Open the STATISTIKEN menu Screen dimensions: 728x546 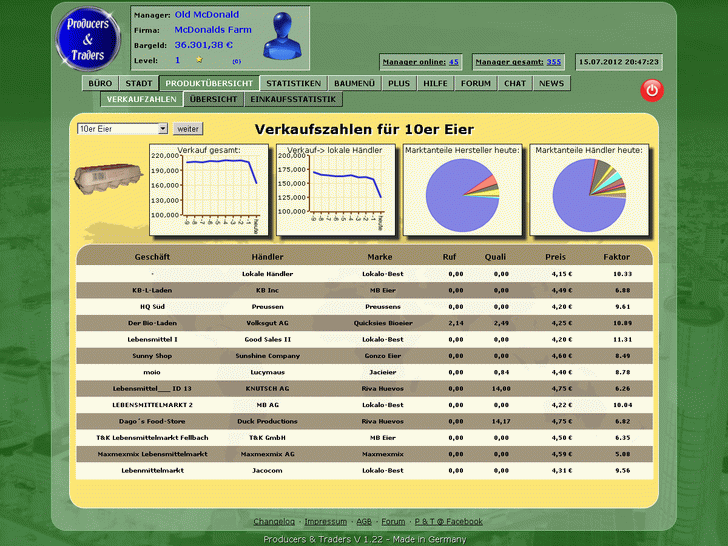pos(293,84)
